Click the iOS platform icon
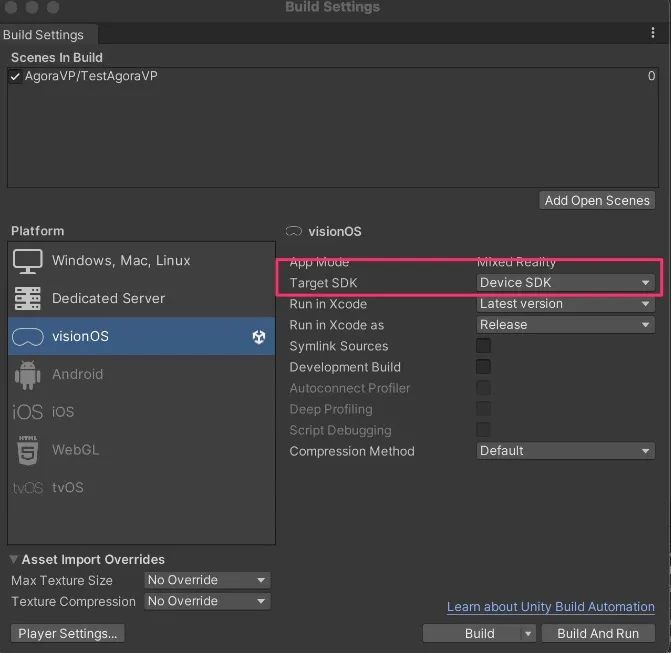This screenshot has height=653, width=671. click(27, 412)
